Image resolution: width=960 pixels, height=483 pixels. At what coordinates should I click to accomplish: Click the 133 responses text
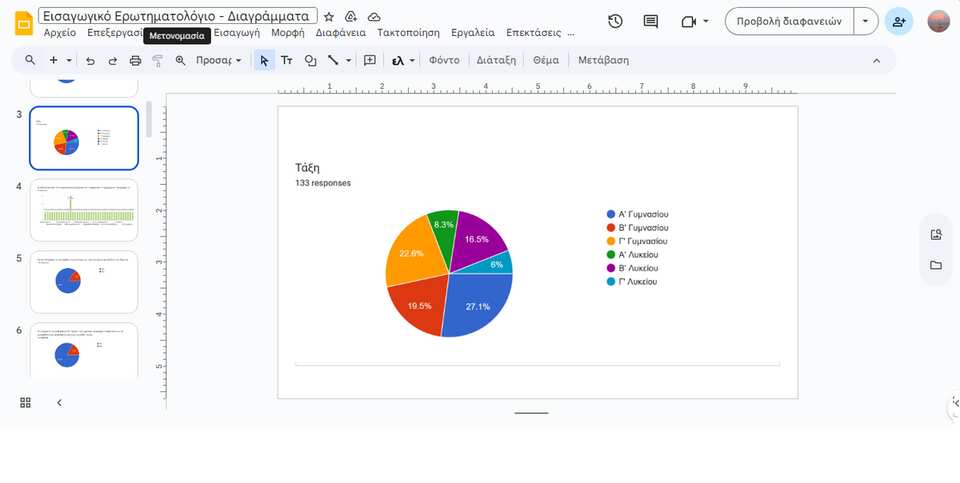pos(323,183)
